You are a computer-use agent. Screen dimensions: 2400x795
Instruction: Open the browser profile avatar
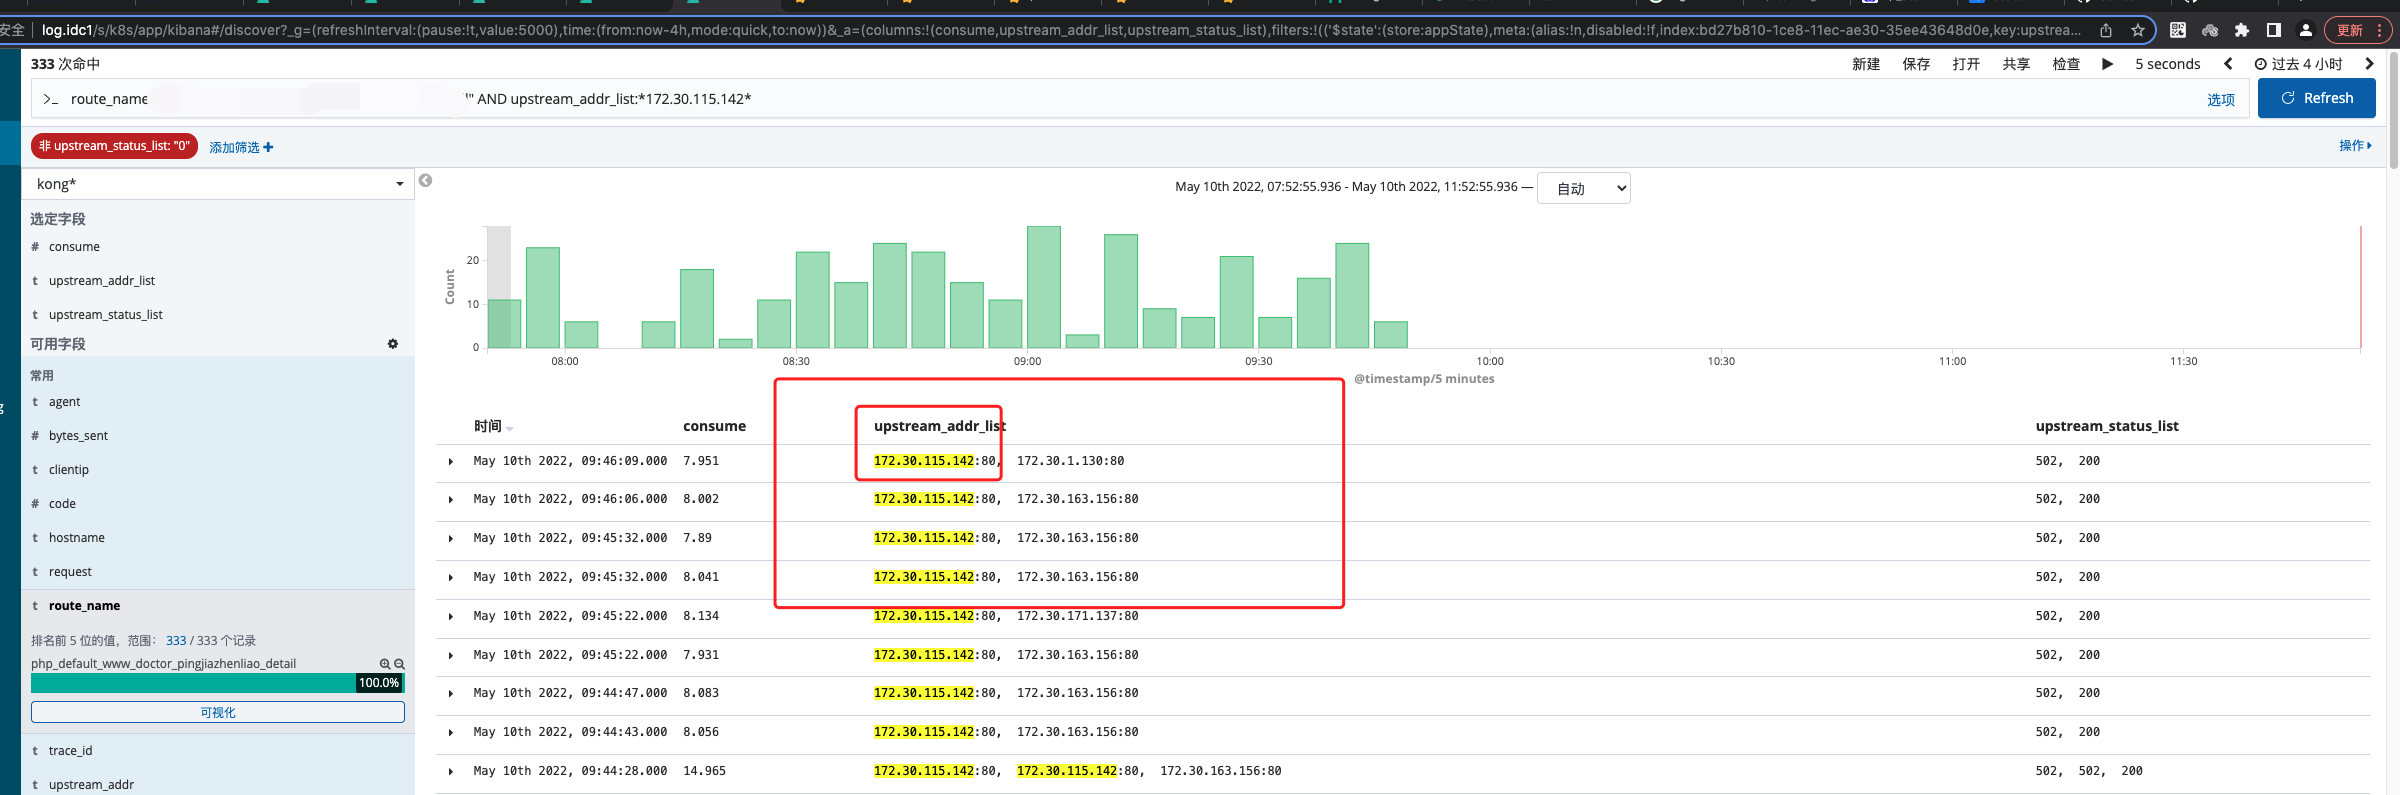(2306, 30)
